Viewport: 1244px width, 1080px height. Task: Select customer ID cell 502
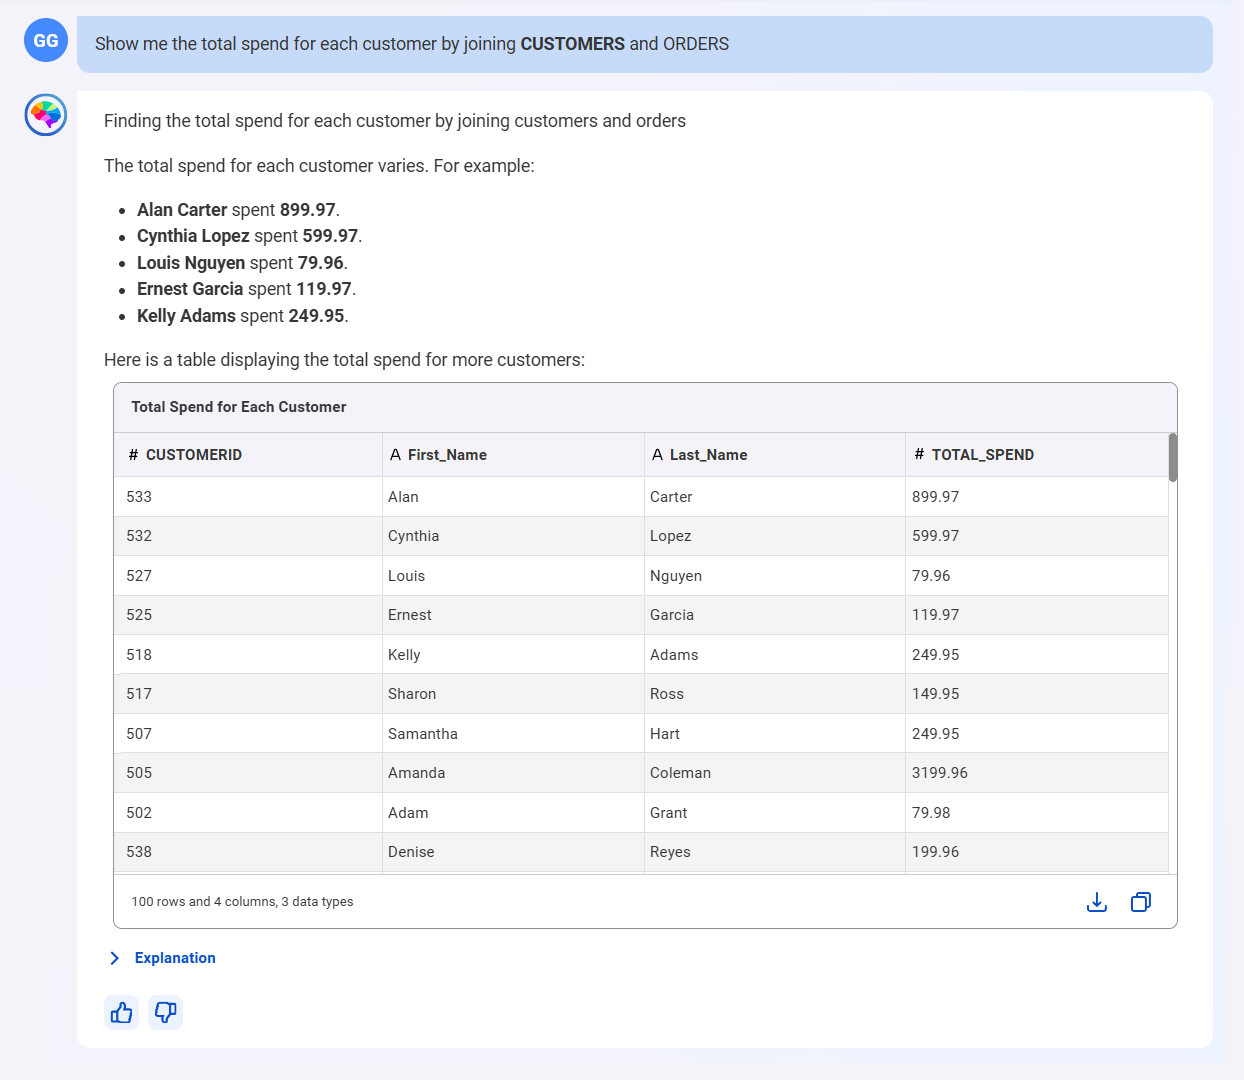[248, 813]
